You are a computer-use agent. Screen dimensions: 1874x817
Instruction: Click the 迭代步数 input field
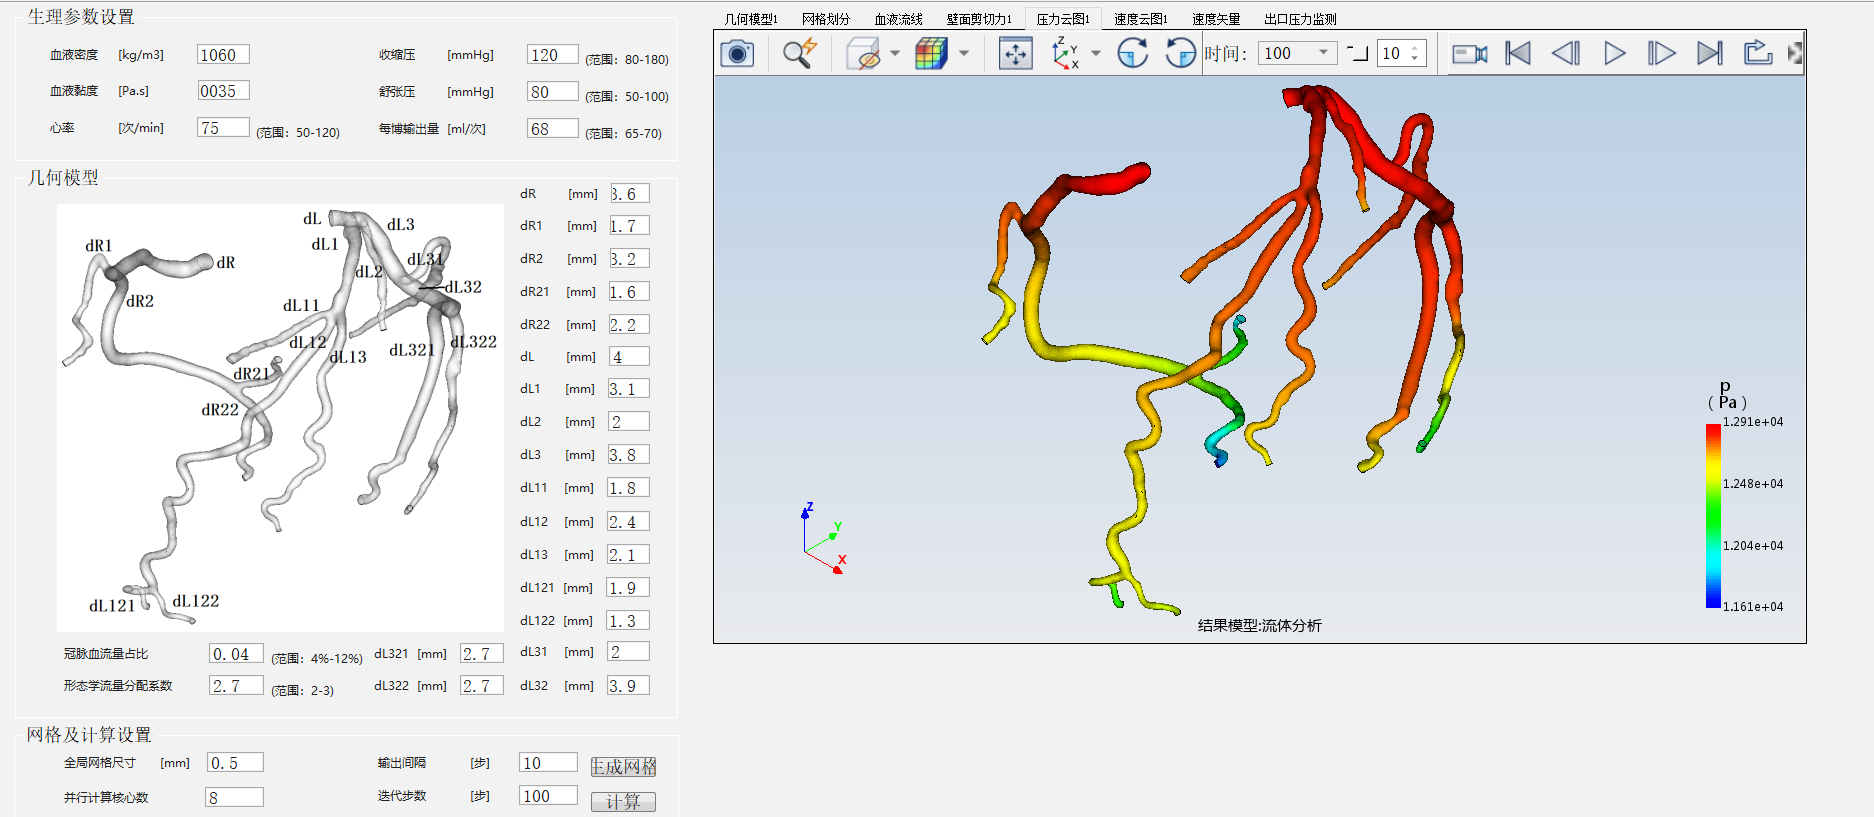(548, 796)
